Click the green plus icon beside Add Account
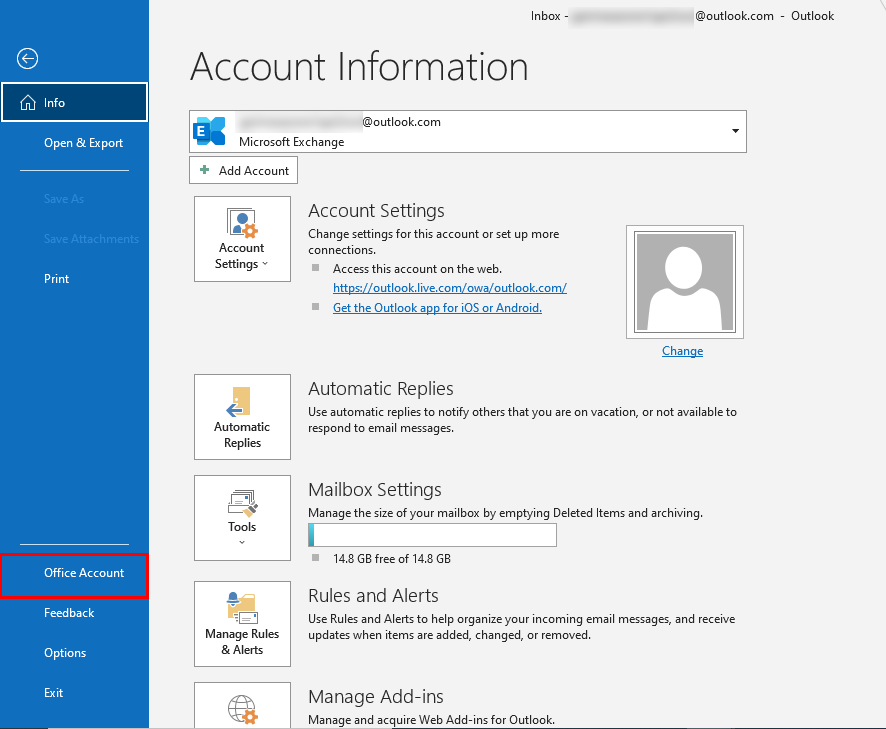The height and width of the screenshot is (729, 886). [205, 170]
